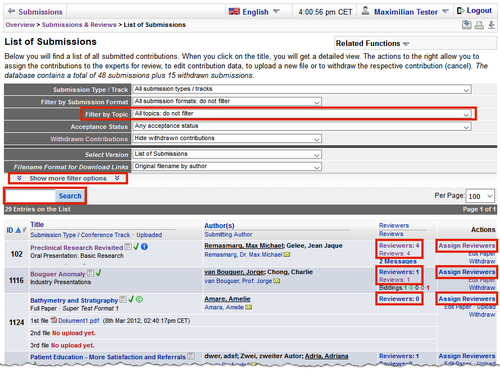Sort by Submitting Author header

(x=228, y=234)
